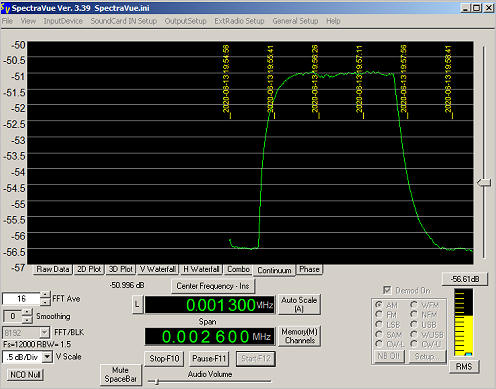Viewport: 496px width, 389px height.
Task: Click the Auto Scale (A) button
Action: [299, 304]
